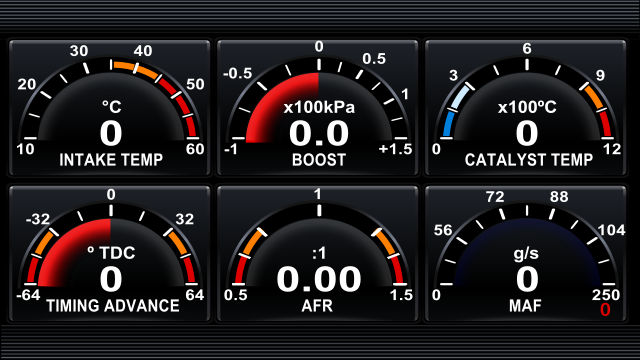Click the red 0 below 250
Screen dimensions: 640x360
coord(605,310)
